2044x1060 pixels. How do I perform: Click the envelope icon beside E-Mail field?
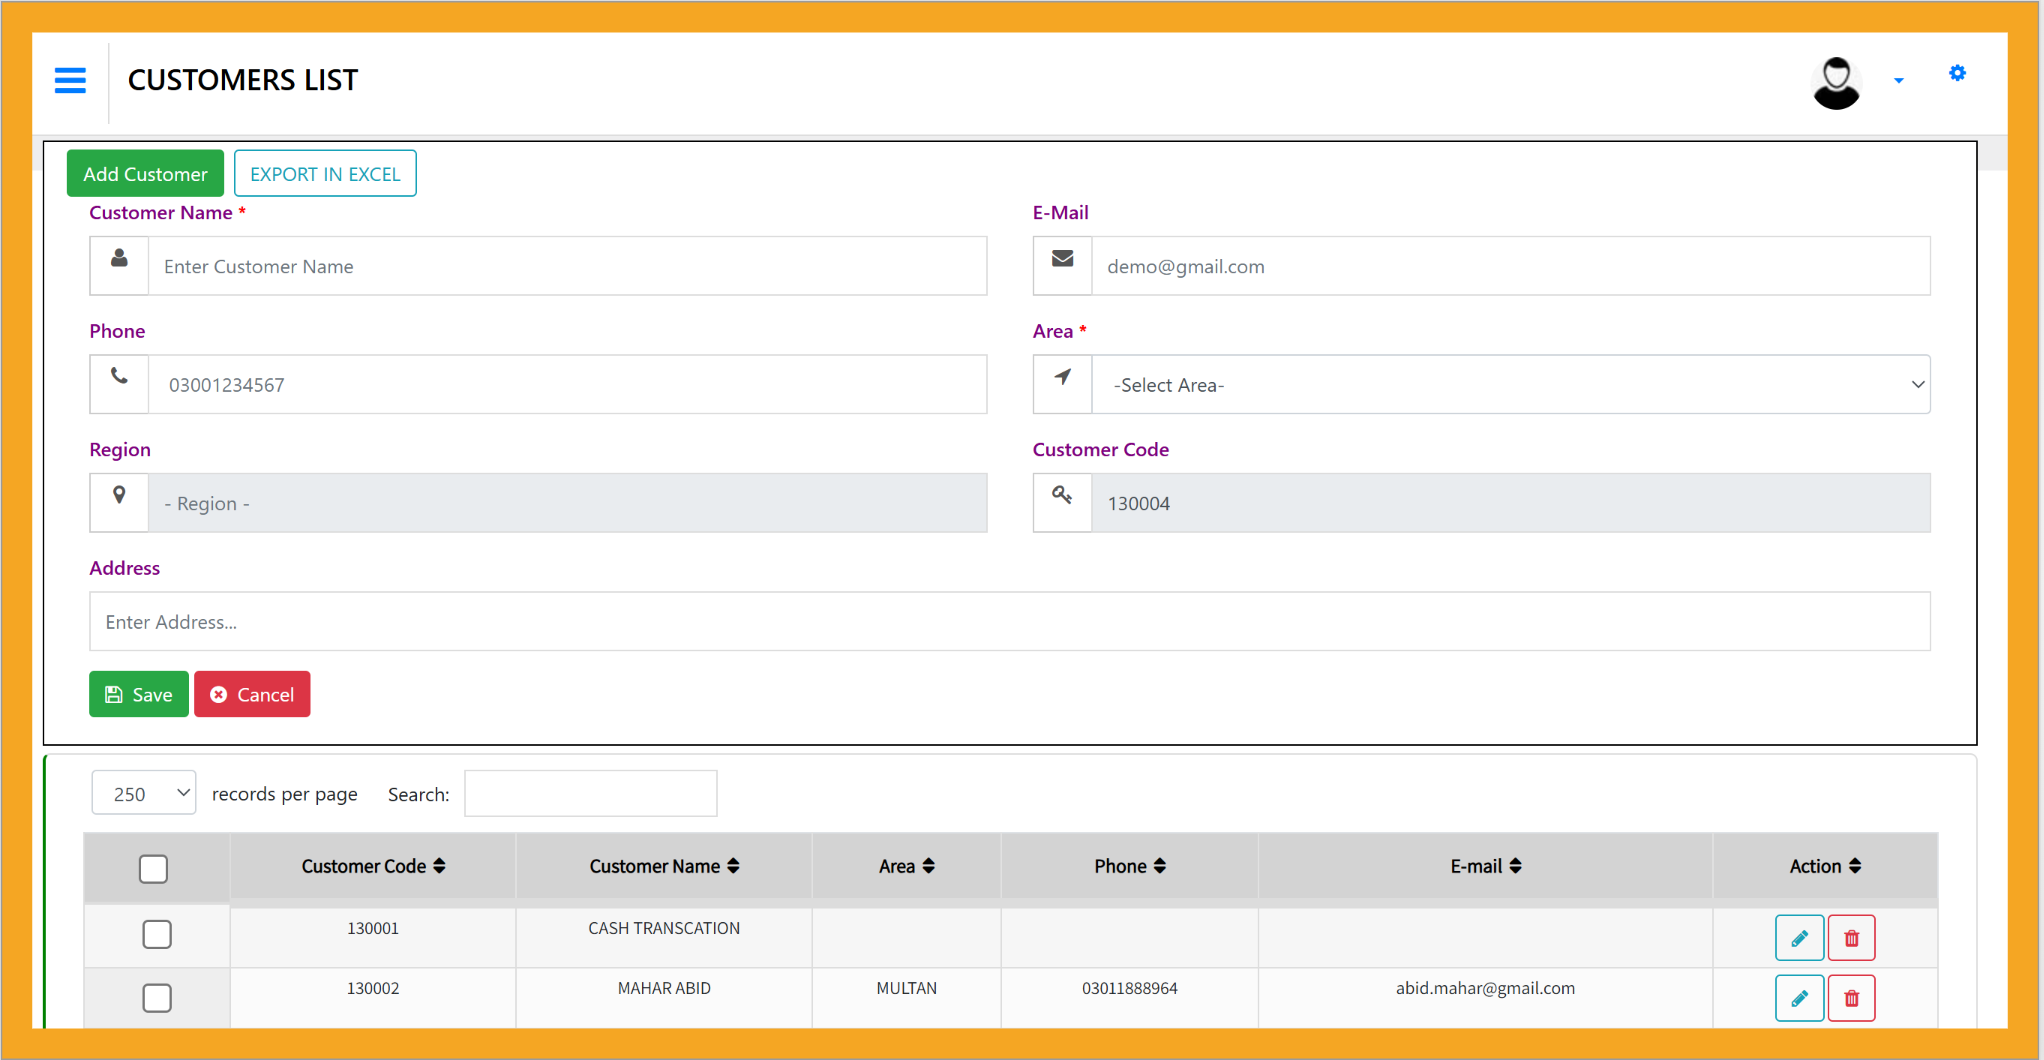1062,259
